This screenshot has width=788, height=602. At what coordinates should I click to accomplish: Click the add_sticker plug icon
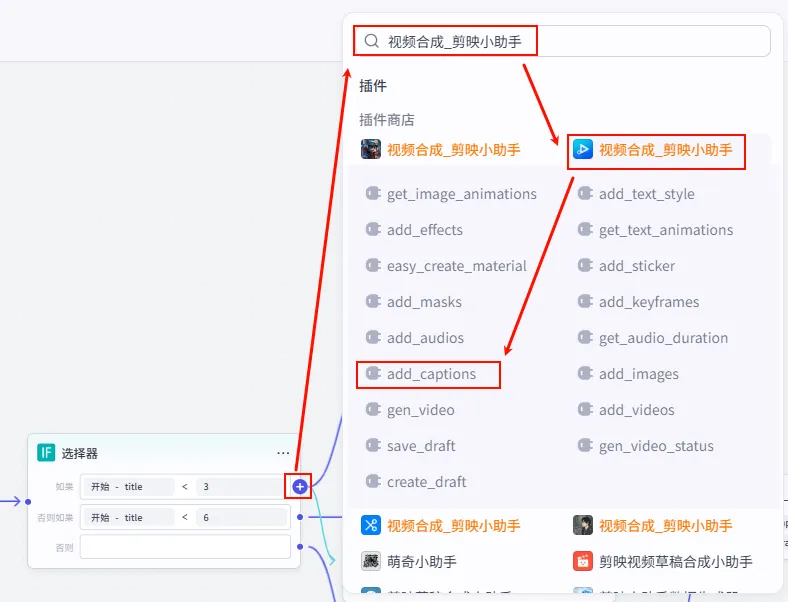click(x=585, y=265)
